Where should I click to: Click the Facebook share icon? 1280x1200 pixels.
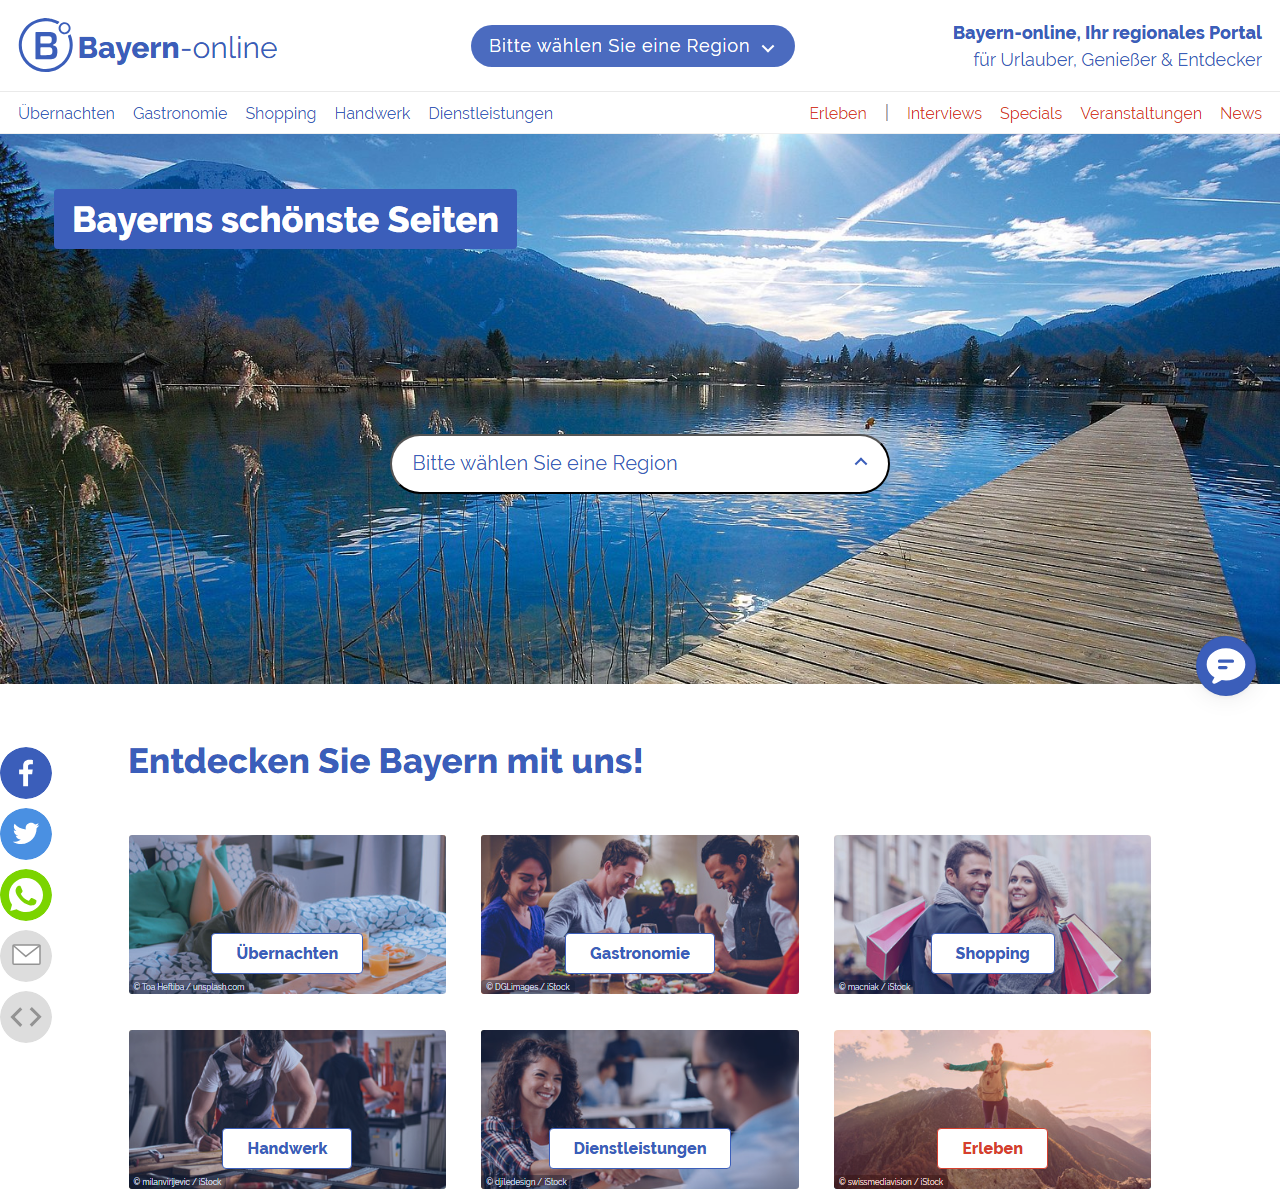[26, 773]
